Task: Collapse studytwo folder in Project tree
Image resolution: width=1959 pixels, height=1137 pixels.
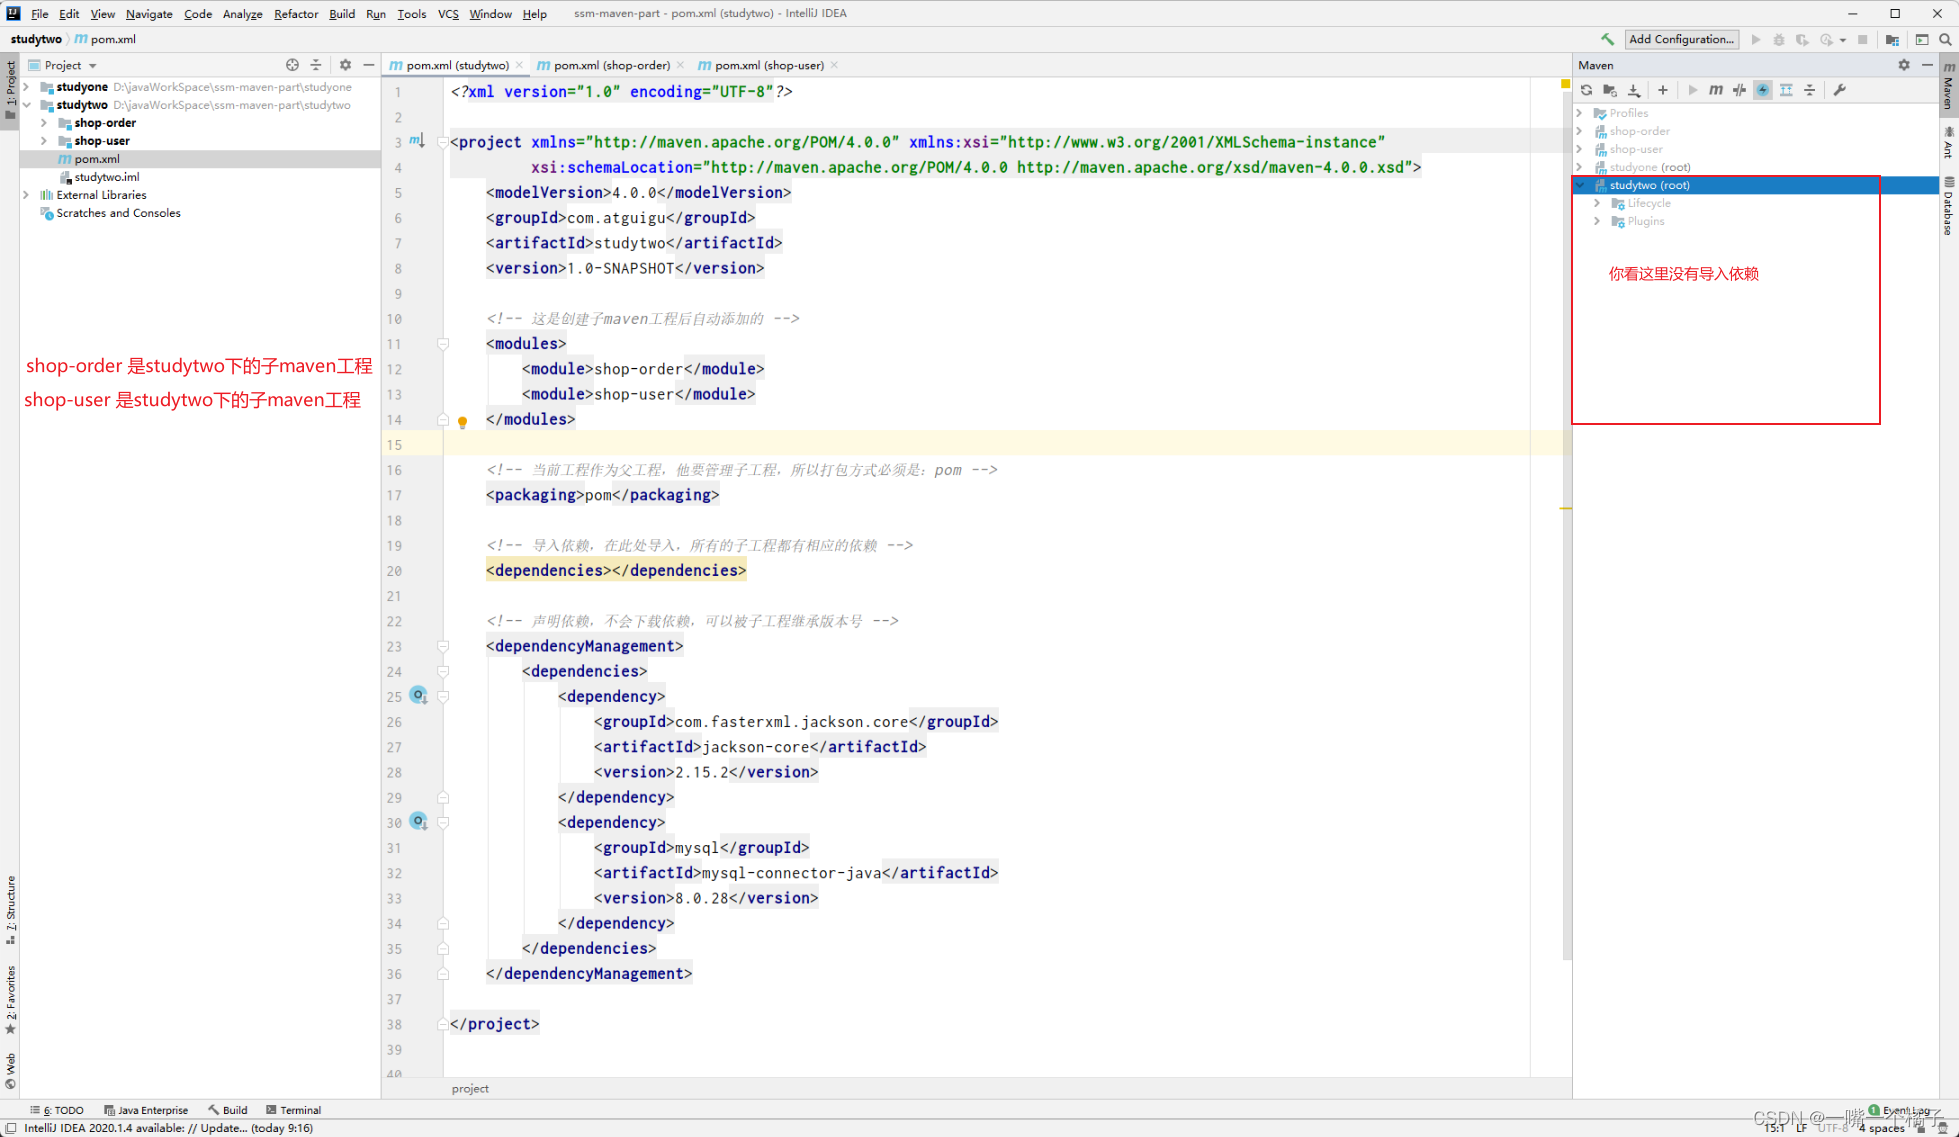Action: pyautogui.click(x=27, y=105)
